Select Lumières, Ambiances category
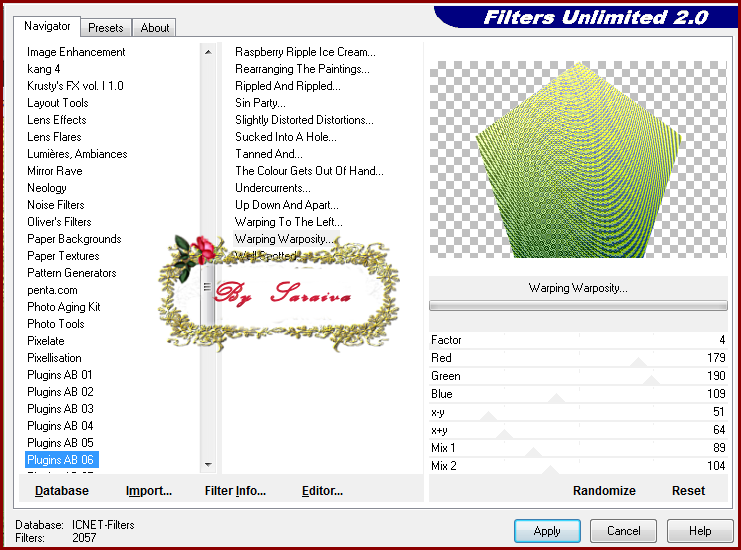 (x=77, y=154)
